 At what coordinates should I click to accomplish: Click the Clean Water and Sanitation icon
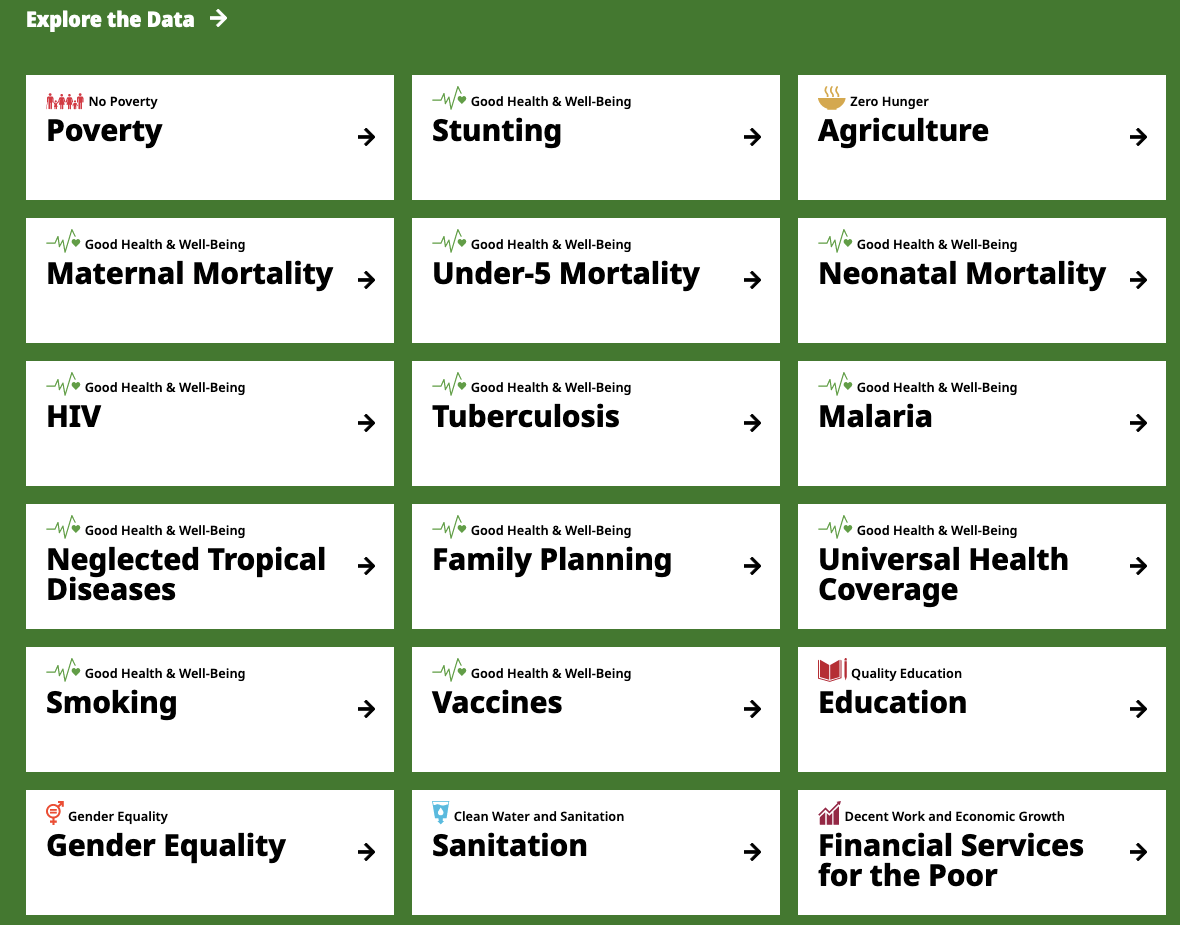(x=440, y=813)
